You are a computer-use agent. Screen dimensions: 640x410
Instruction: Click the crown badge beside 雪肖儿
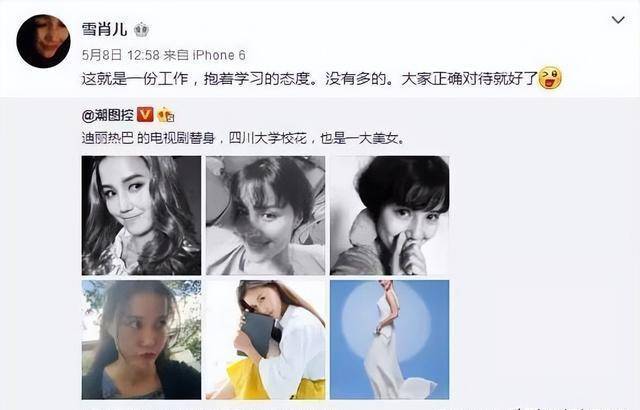click(141, 30)
